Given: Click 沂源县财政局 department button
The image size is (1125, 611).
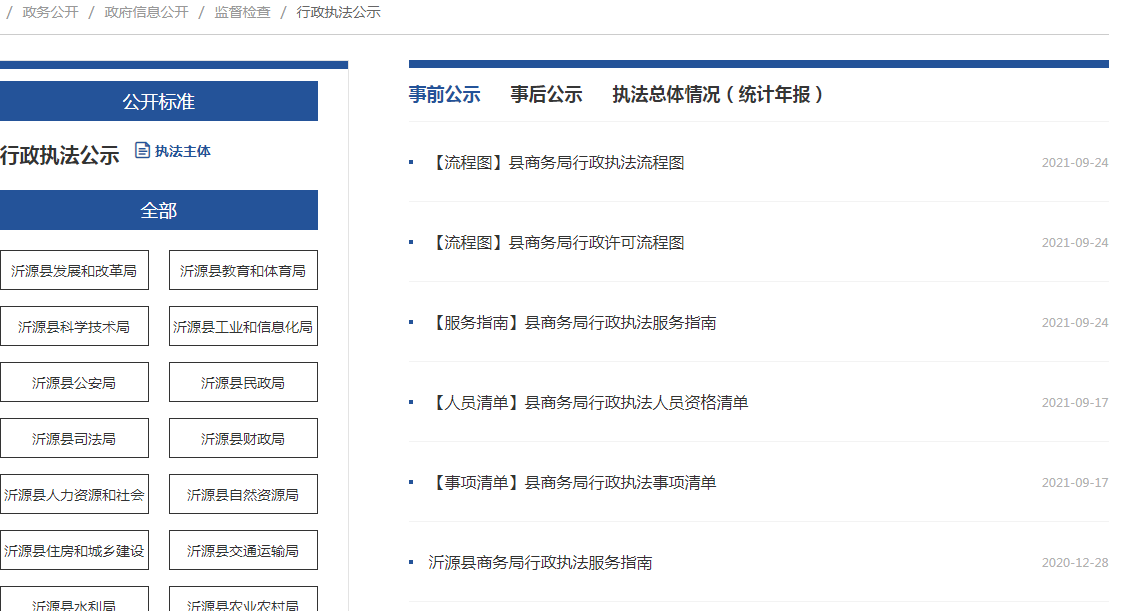Looking at the screenshot, I should click(243, 439).
